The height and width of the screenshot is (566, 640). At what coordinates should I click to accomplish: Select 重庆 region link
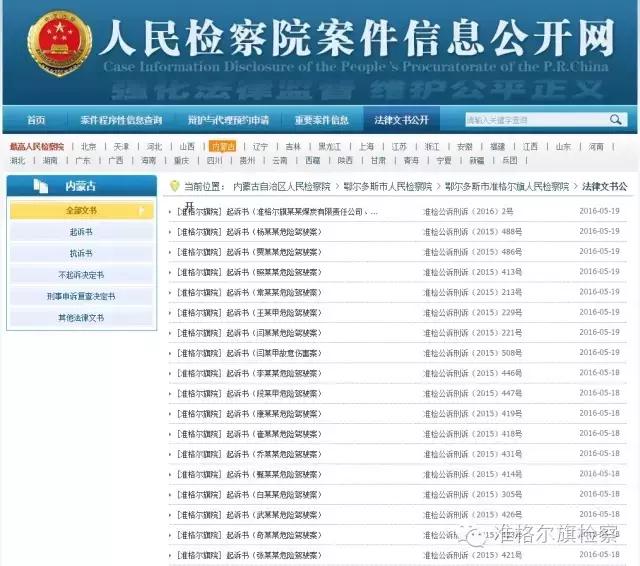(x=181, y=160)
